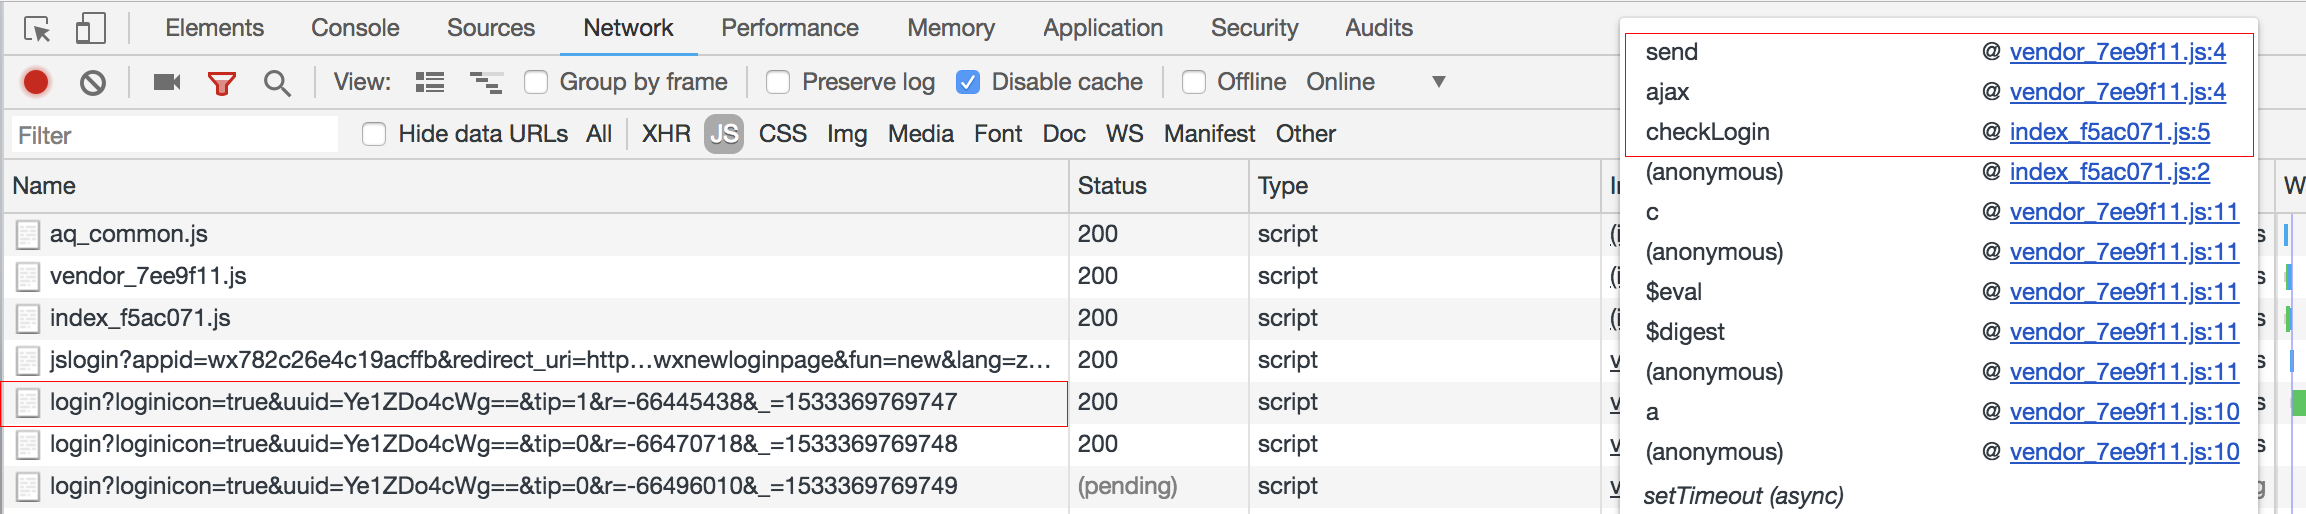Open the Online throttling dropdown

tap(1438, 82)
